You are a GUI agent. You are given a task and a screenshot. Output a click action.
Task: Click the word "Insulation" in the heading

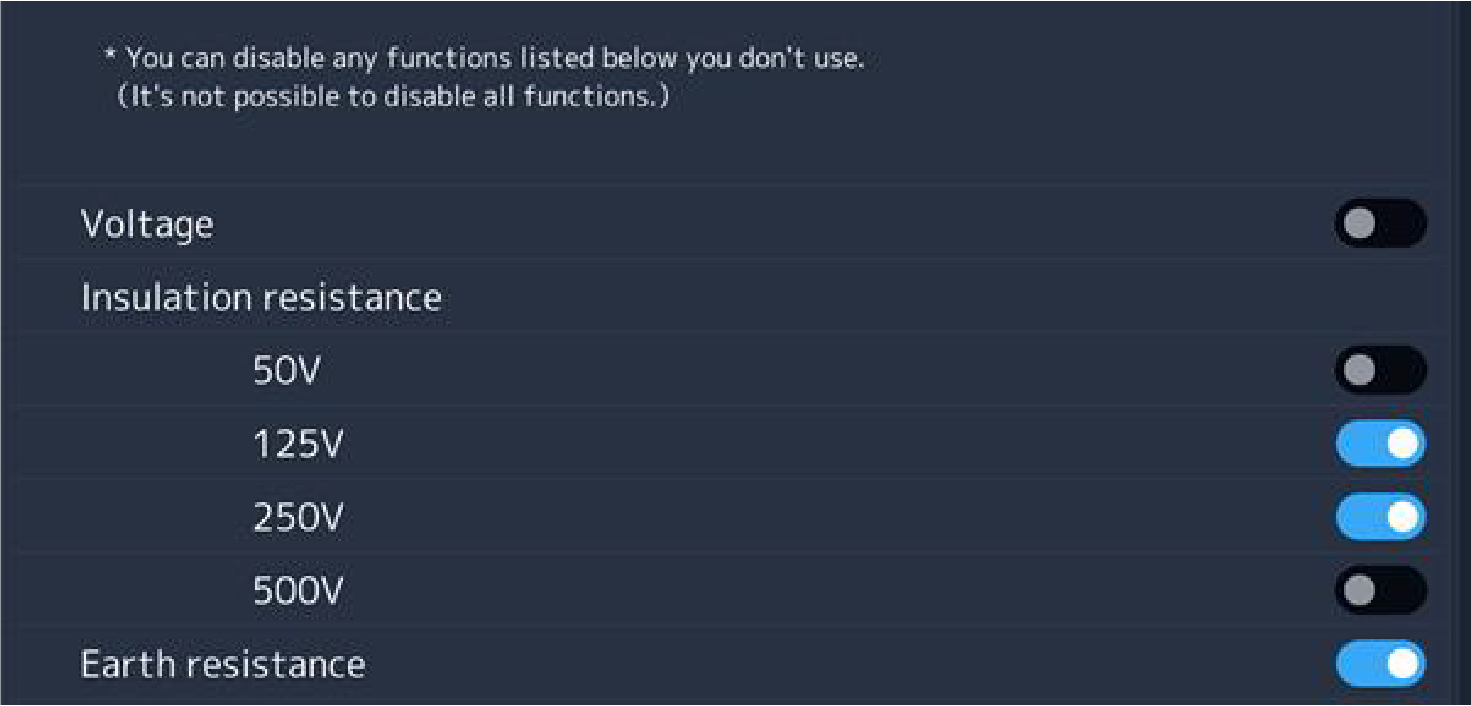coord(166,298)
